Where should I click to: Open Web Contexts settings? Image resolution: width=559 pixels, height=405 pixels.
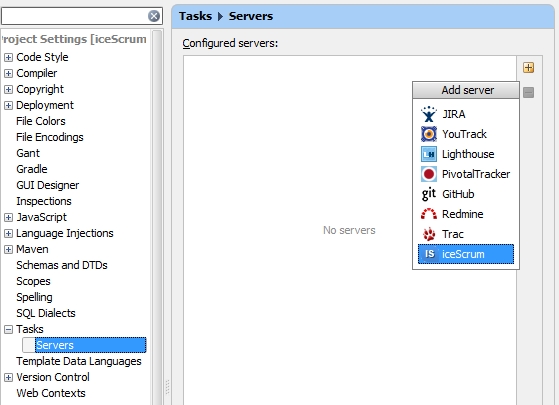point(51,393)
